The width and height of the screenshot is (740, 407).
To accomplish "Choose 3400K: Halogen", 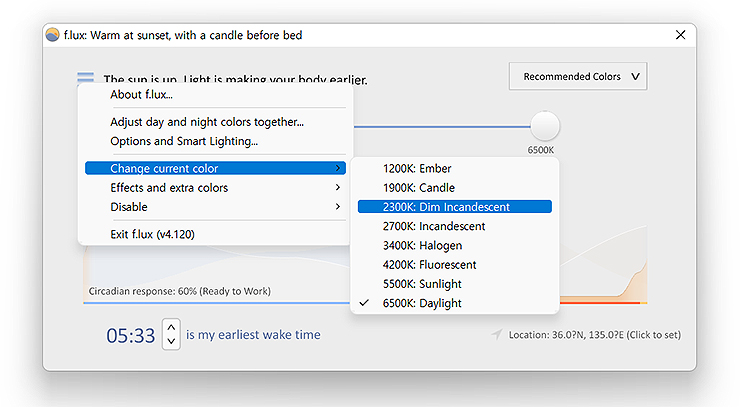I will (454, 246).
